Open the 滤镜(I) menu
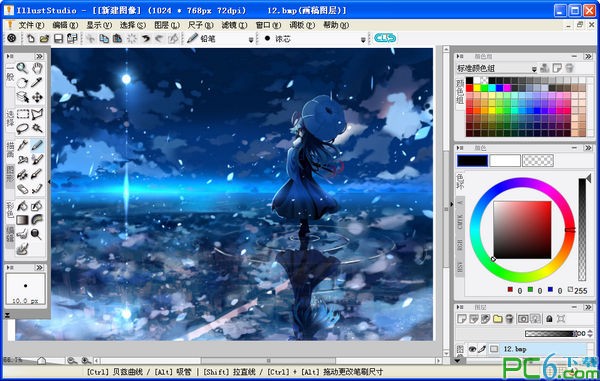 tap(234, 25)
